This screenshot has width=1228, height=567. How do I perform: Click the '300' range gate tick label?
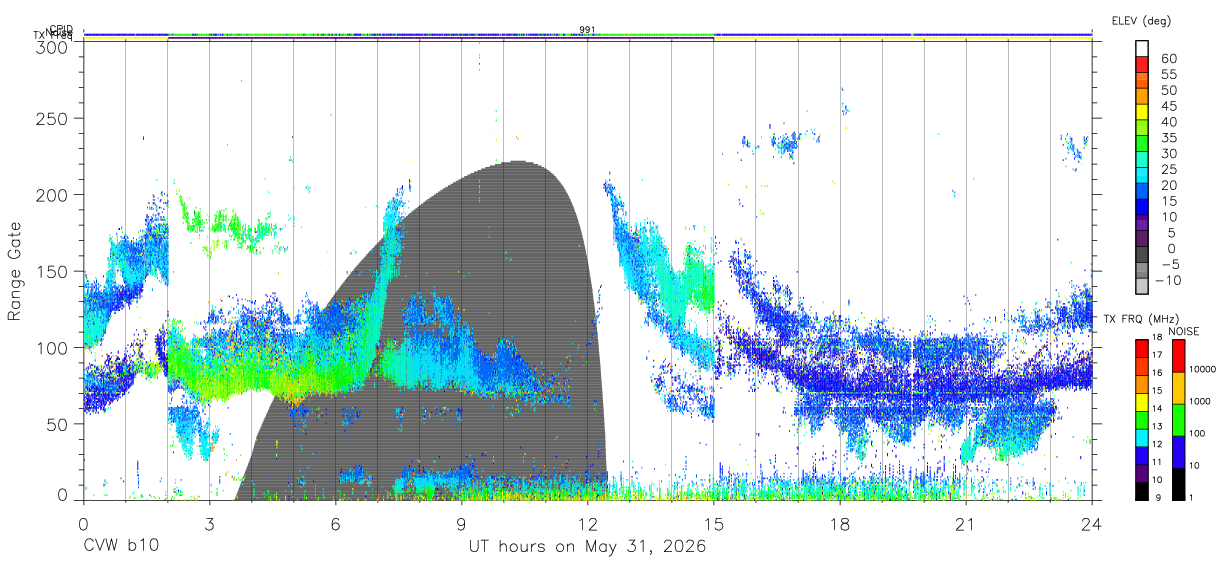[52, 46]
